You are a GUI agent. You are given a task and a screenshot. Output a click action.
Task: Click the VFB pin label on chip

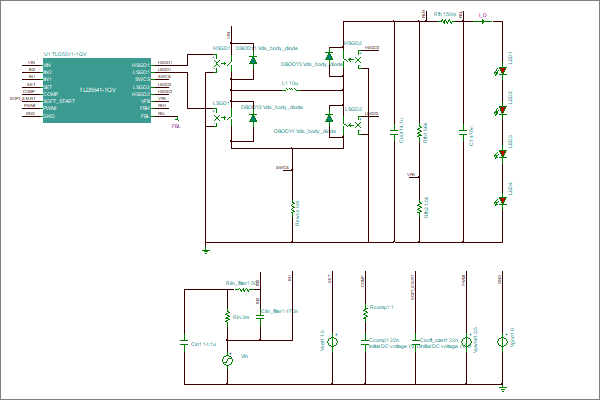tap(145, 101)
